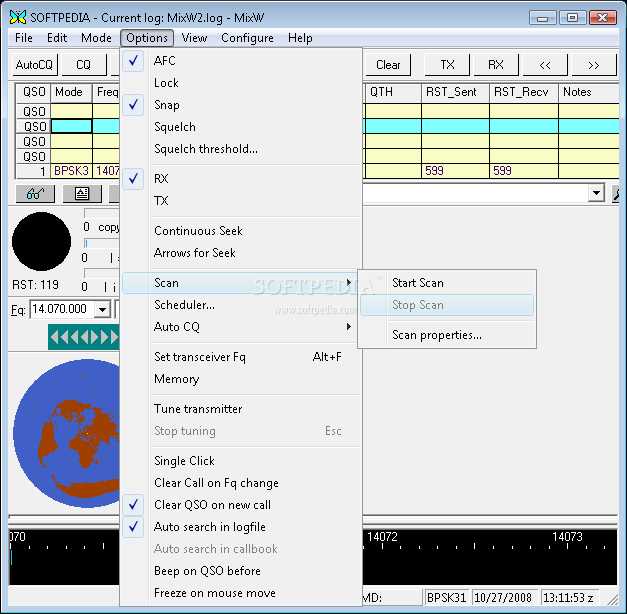The height and width of the screenshot is (614, 627).
Task: Click the 13:11:53 z time display
Action: pyautogui.click(x=568, y=598)
